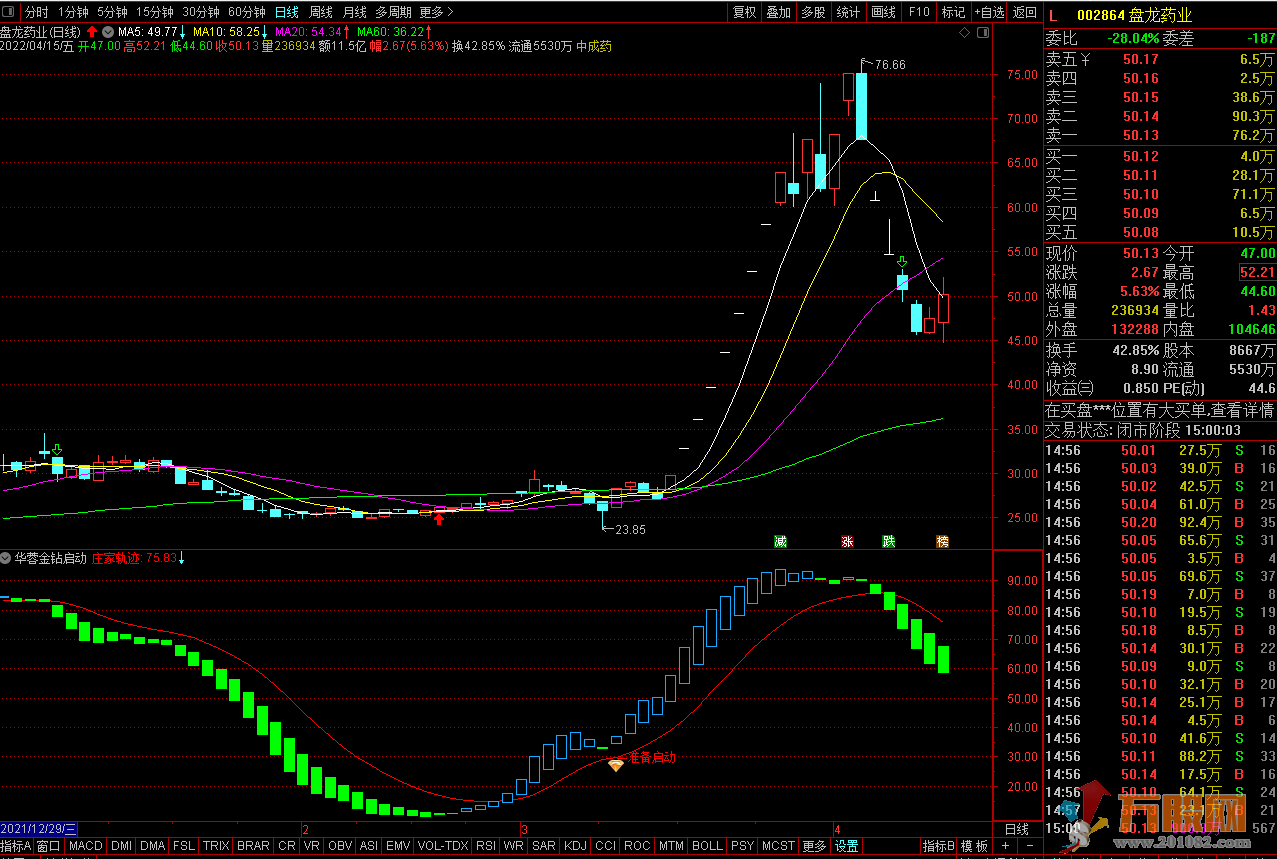Screen dimensions: 1277x859
Task: Click stock name 盘龙药业 in quote panel
Action: coord(1161,15)
